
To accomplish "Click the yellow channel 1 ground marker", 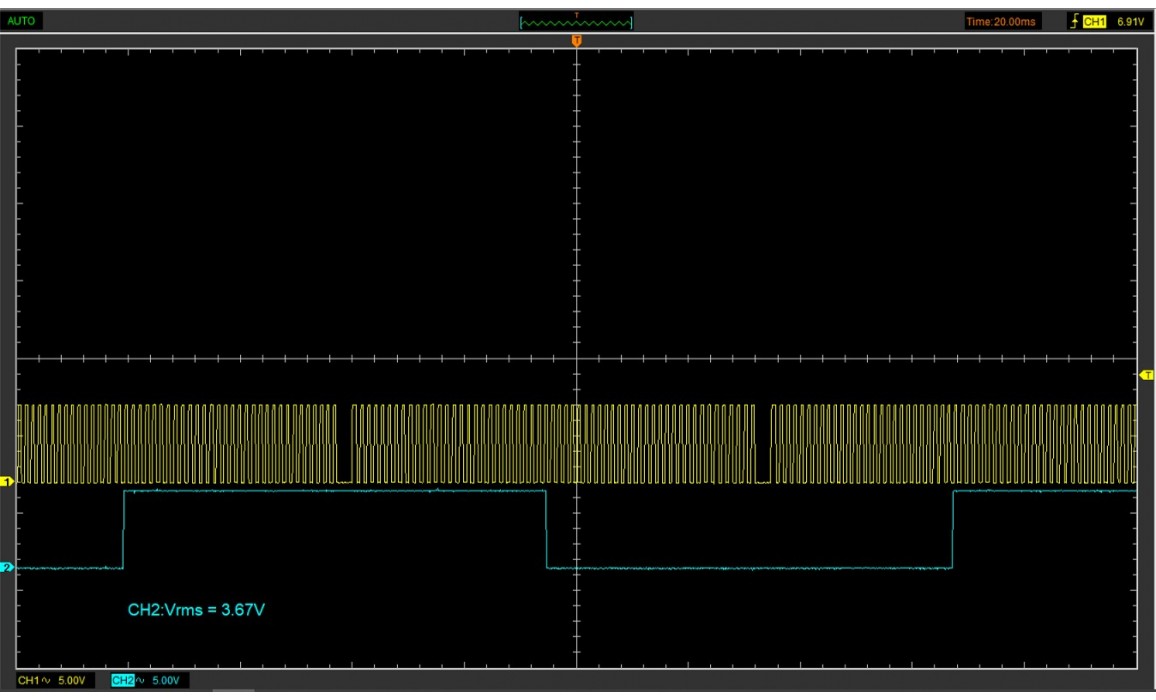I will (8, 482).
